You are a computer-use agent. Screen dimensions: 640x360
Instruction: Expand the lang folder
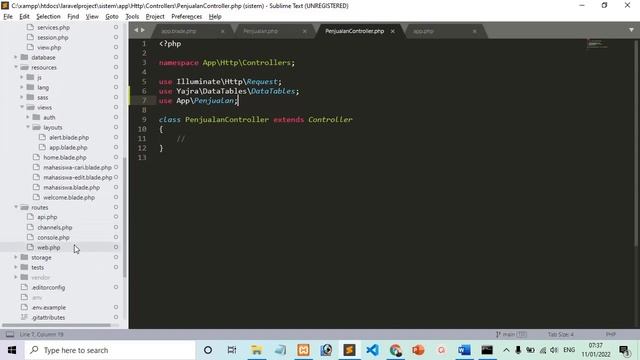tap(22, 87)
